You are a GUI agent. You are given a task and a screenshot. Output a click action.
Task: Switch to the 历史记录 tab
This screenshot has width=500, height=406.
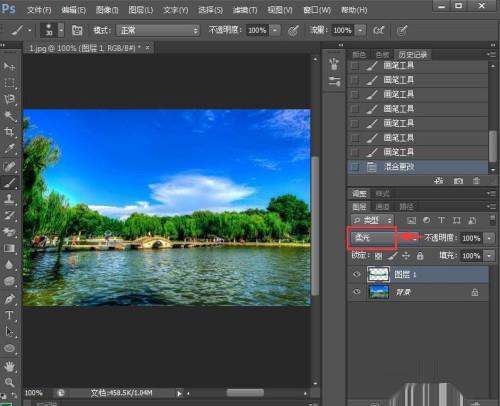pyautogui.click(x=413, y=54)
